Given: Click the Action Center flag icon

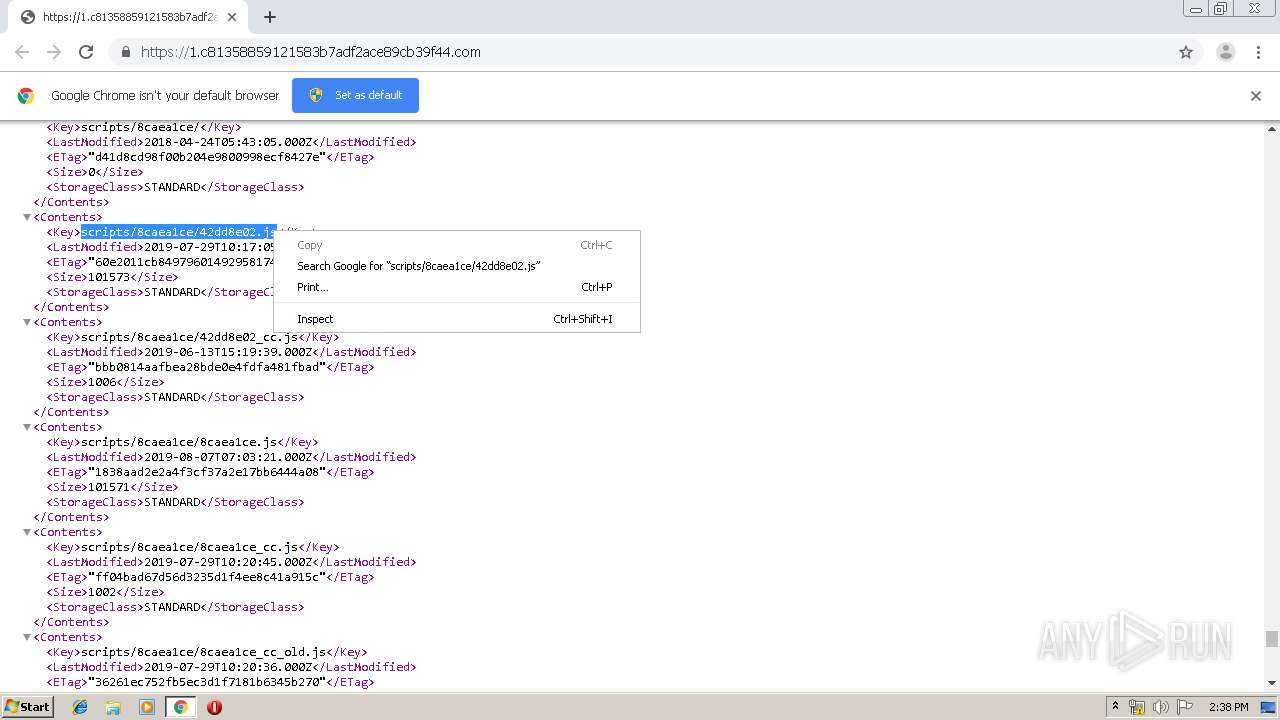Looking at the screenshot, I should coord(1185,707).
